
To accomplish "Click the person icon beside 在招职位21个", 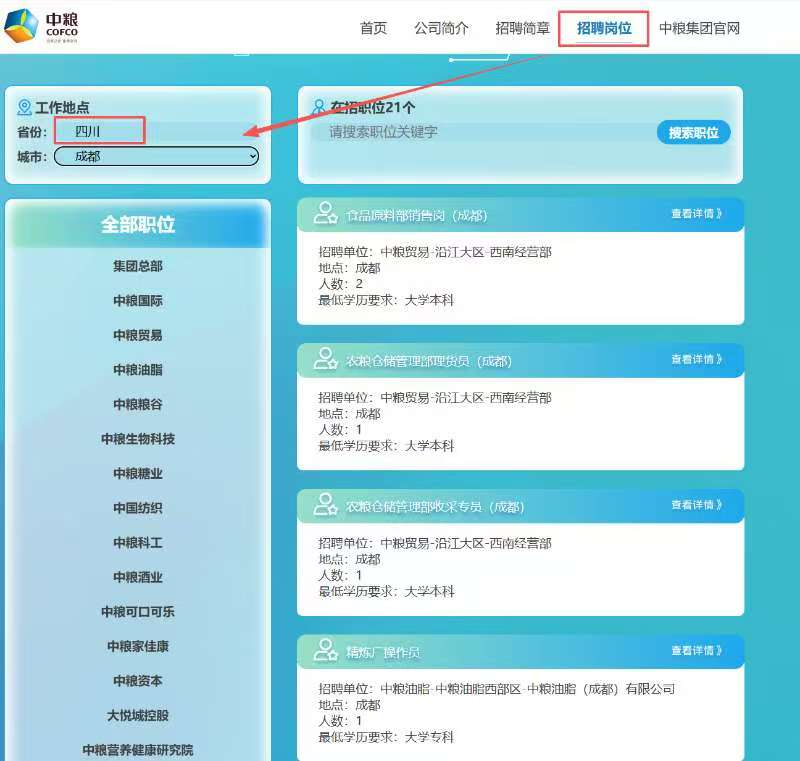I will [319, 107].
